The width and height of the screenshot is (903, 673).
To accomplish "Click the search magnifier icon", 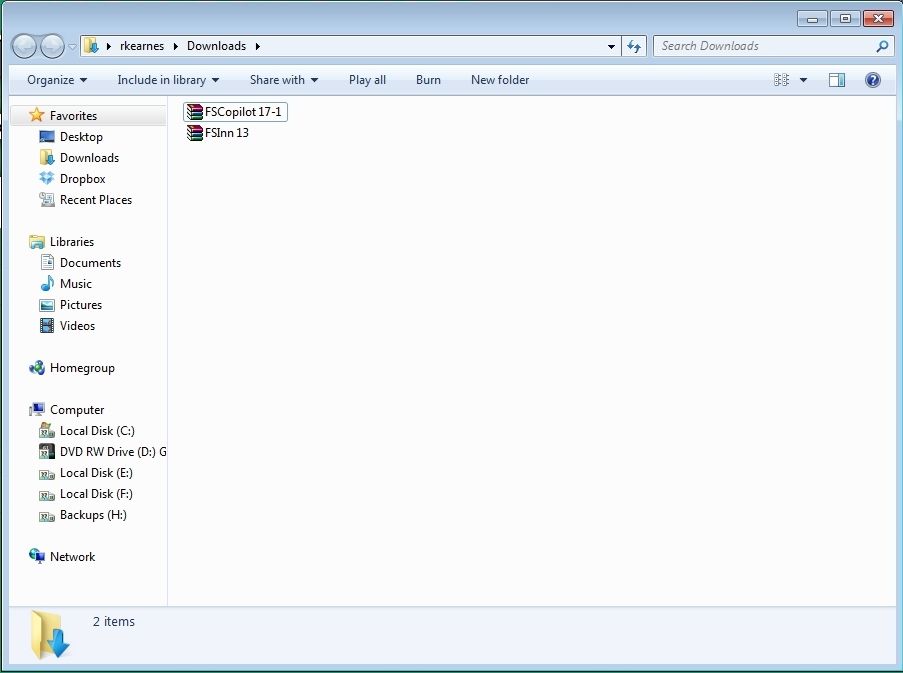I will tap(882, 46).
